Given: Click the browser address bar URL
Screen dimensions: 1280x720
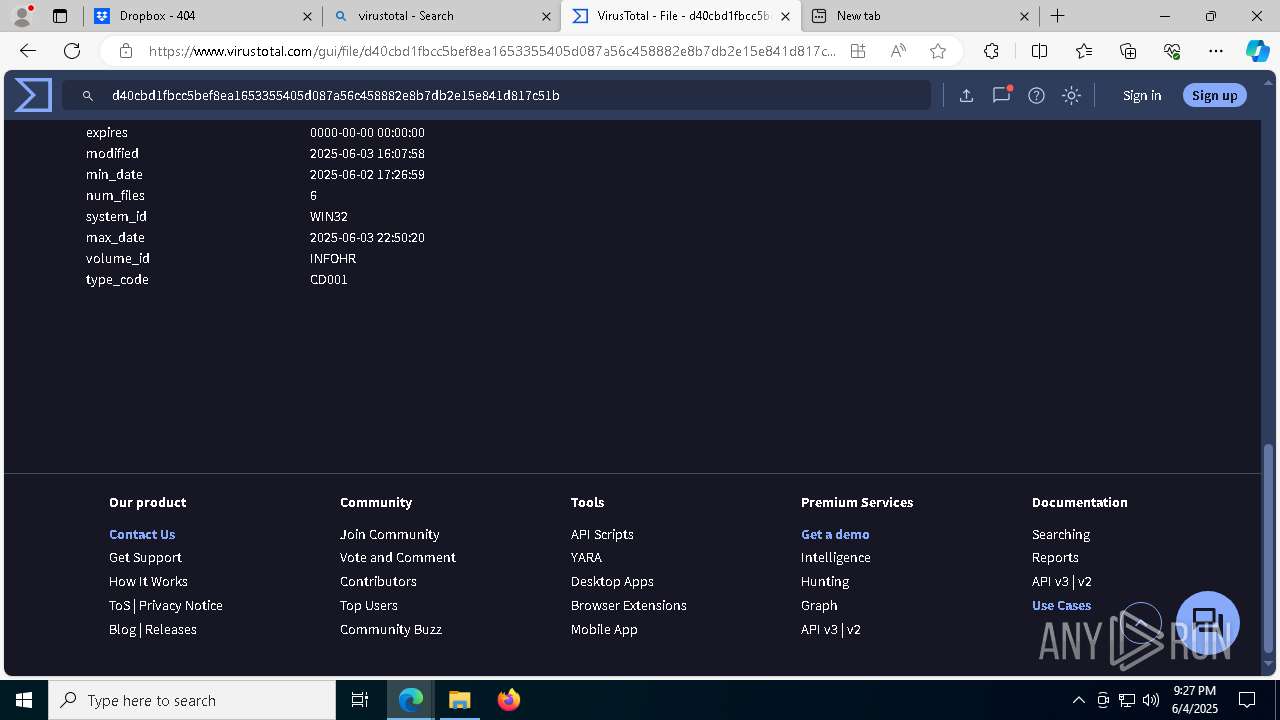Looking at the screenshot, I should pos(492,51).
